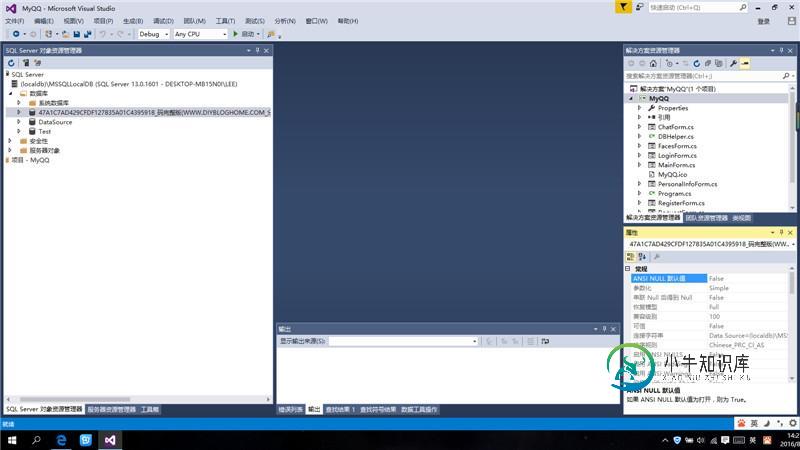Toggle word wrap in the Output panel
This screenshot has height=450, width=800.
point(545,341)
